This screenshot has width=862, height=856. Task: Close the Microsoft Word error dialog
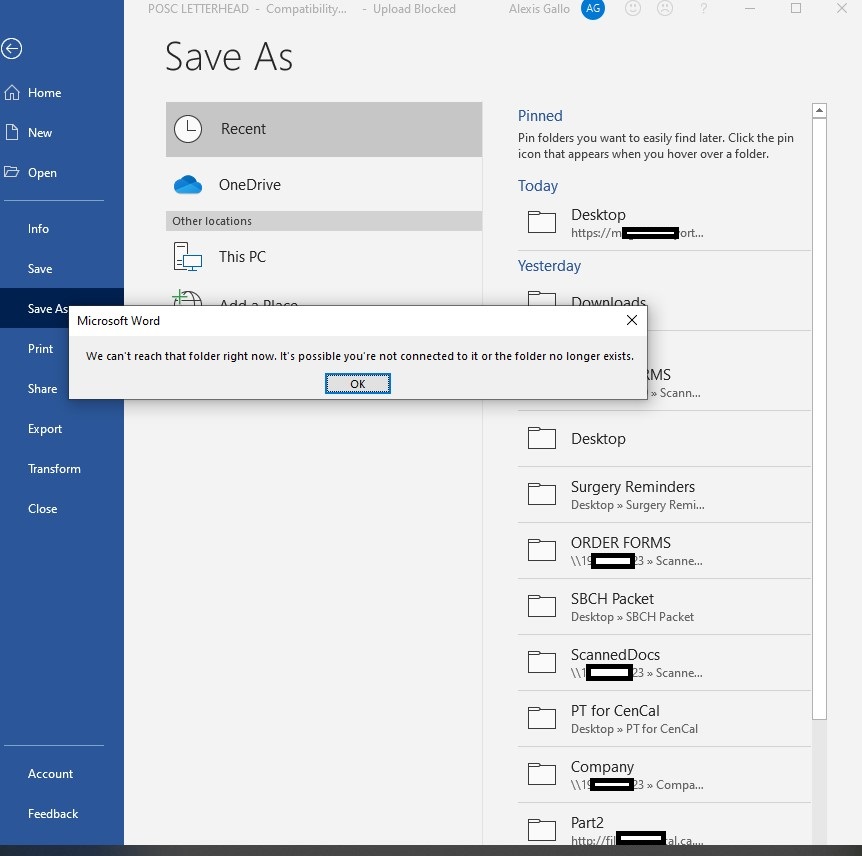pos(632,321)
